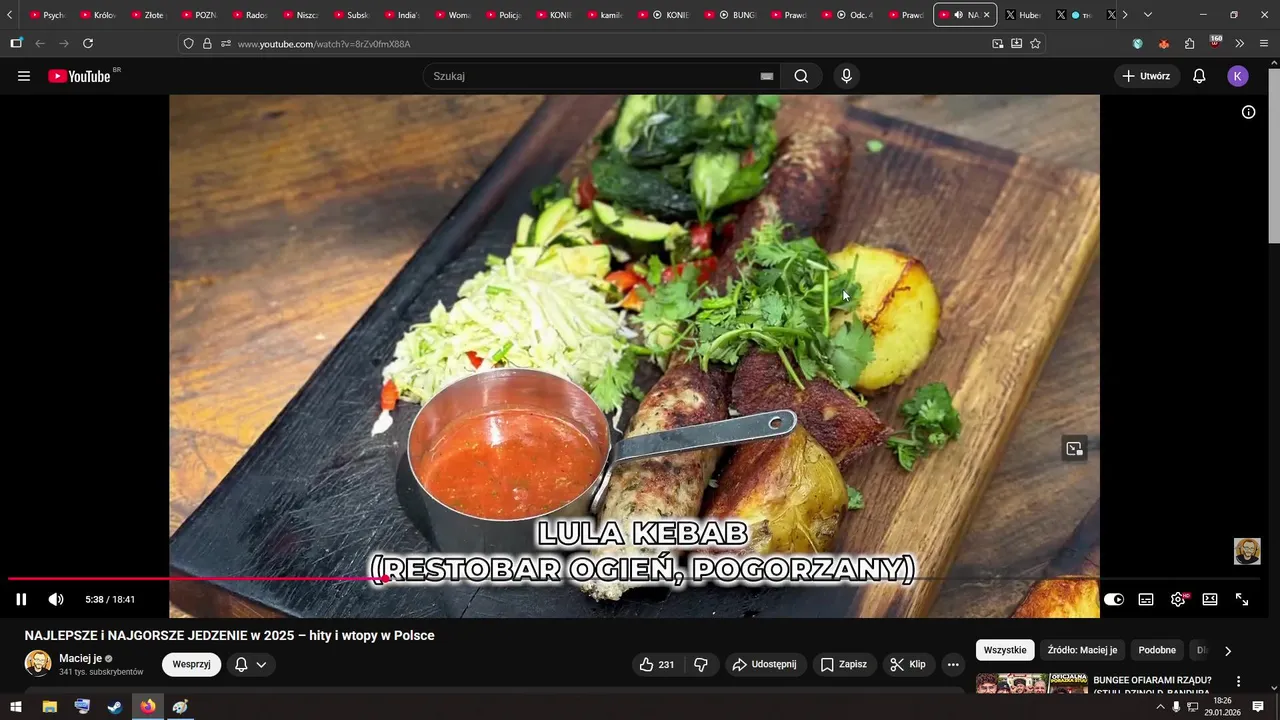Open the Firefox application menu
This screenshot has height=720, width=1280.
[x=1264, y=44]
